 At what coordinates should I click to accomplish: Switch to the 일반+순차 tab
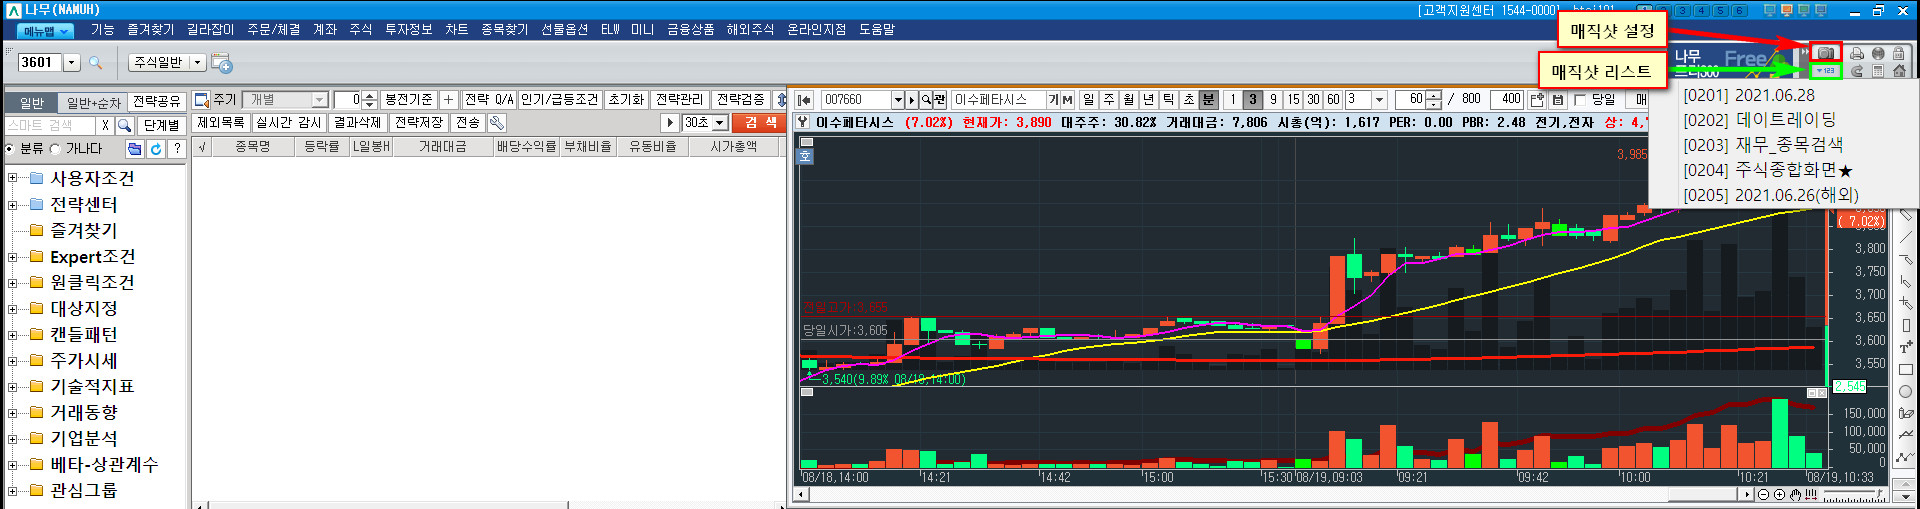pos(93,102)
